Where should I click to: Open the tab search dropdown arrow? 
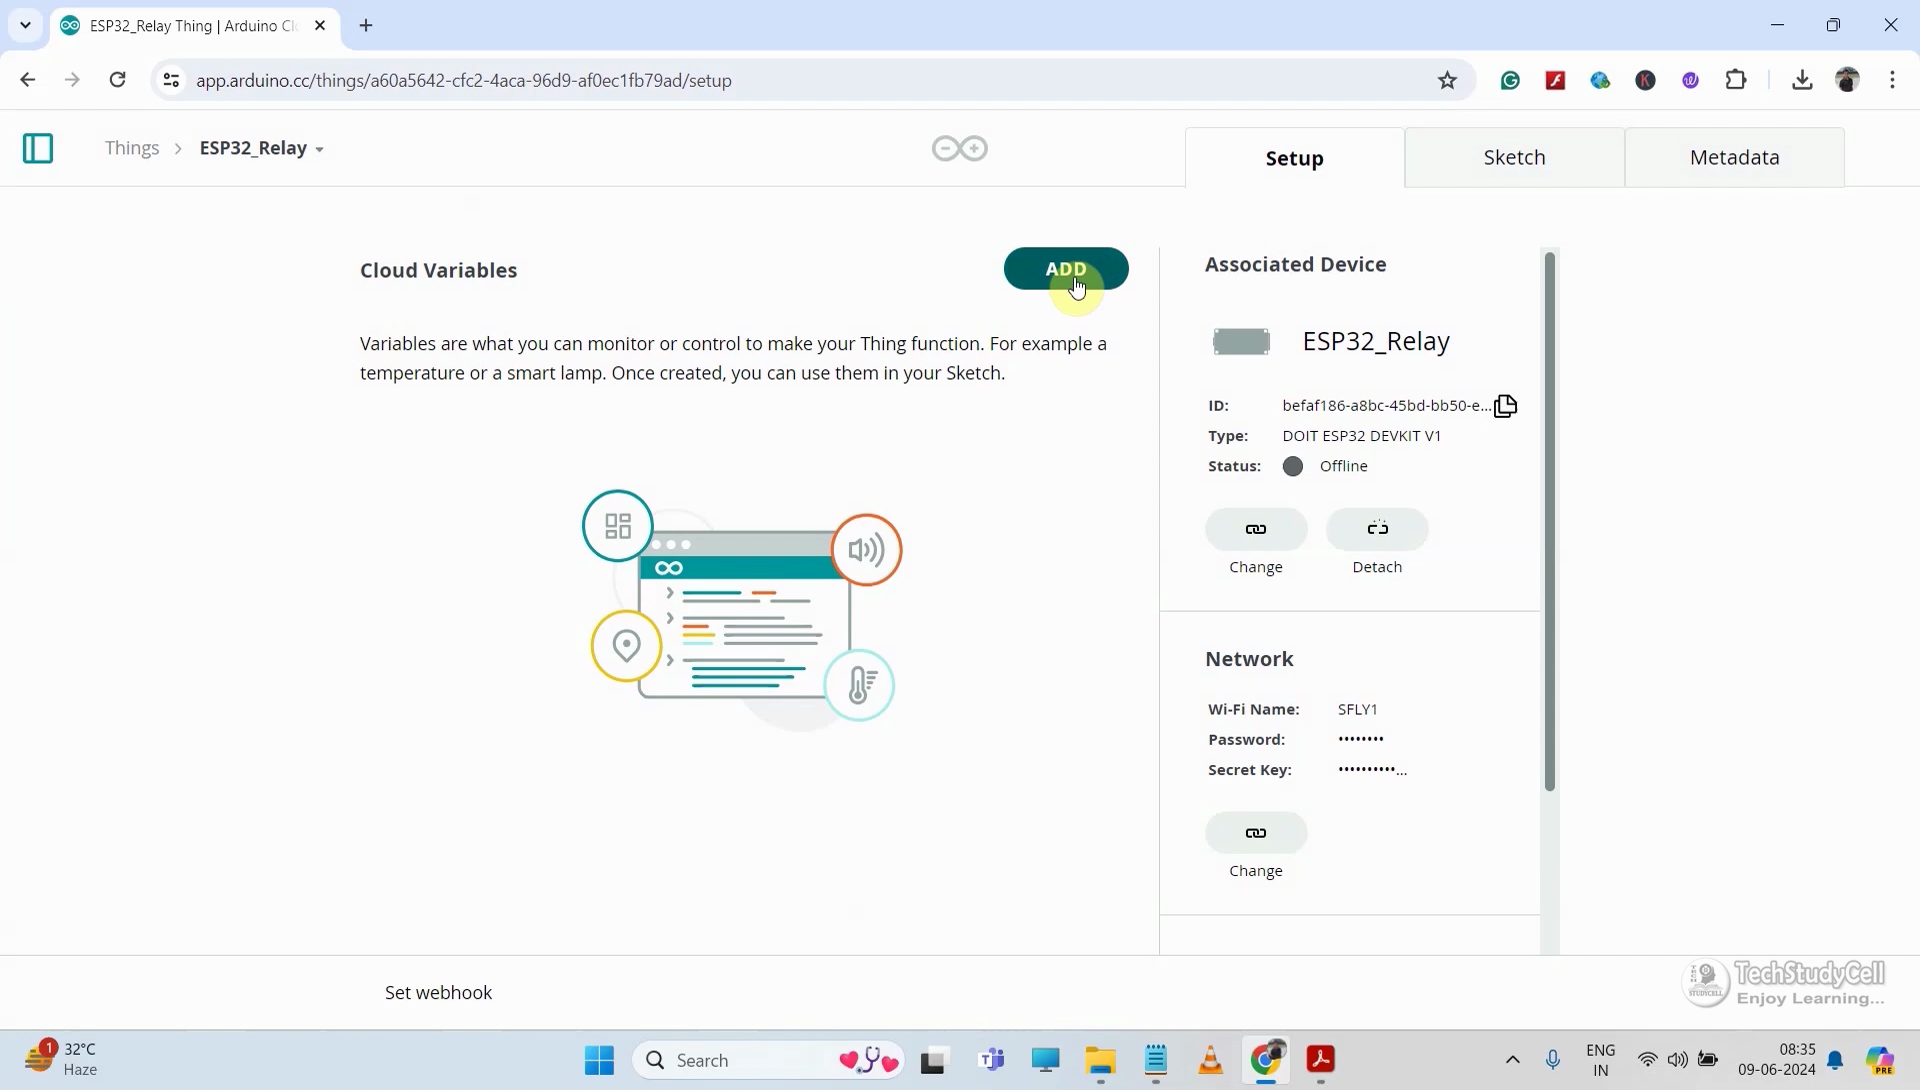tap(26, 26)
